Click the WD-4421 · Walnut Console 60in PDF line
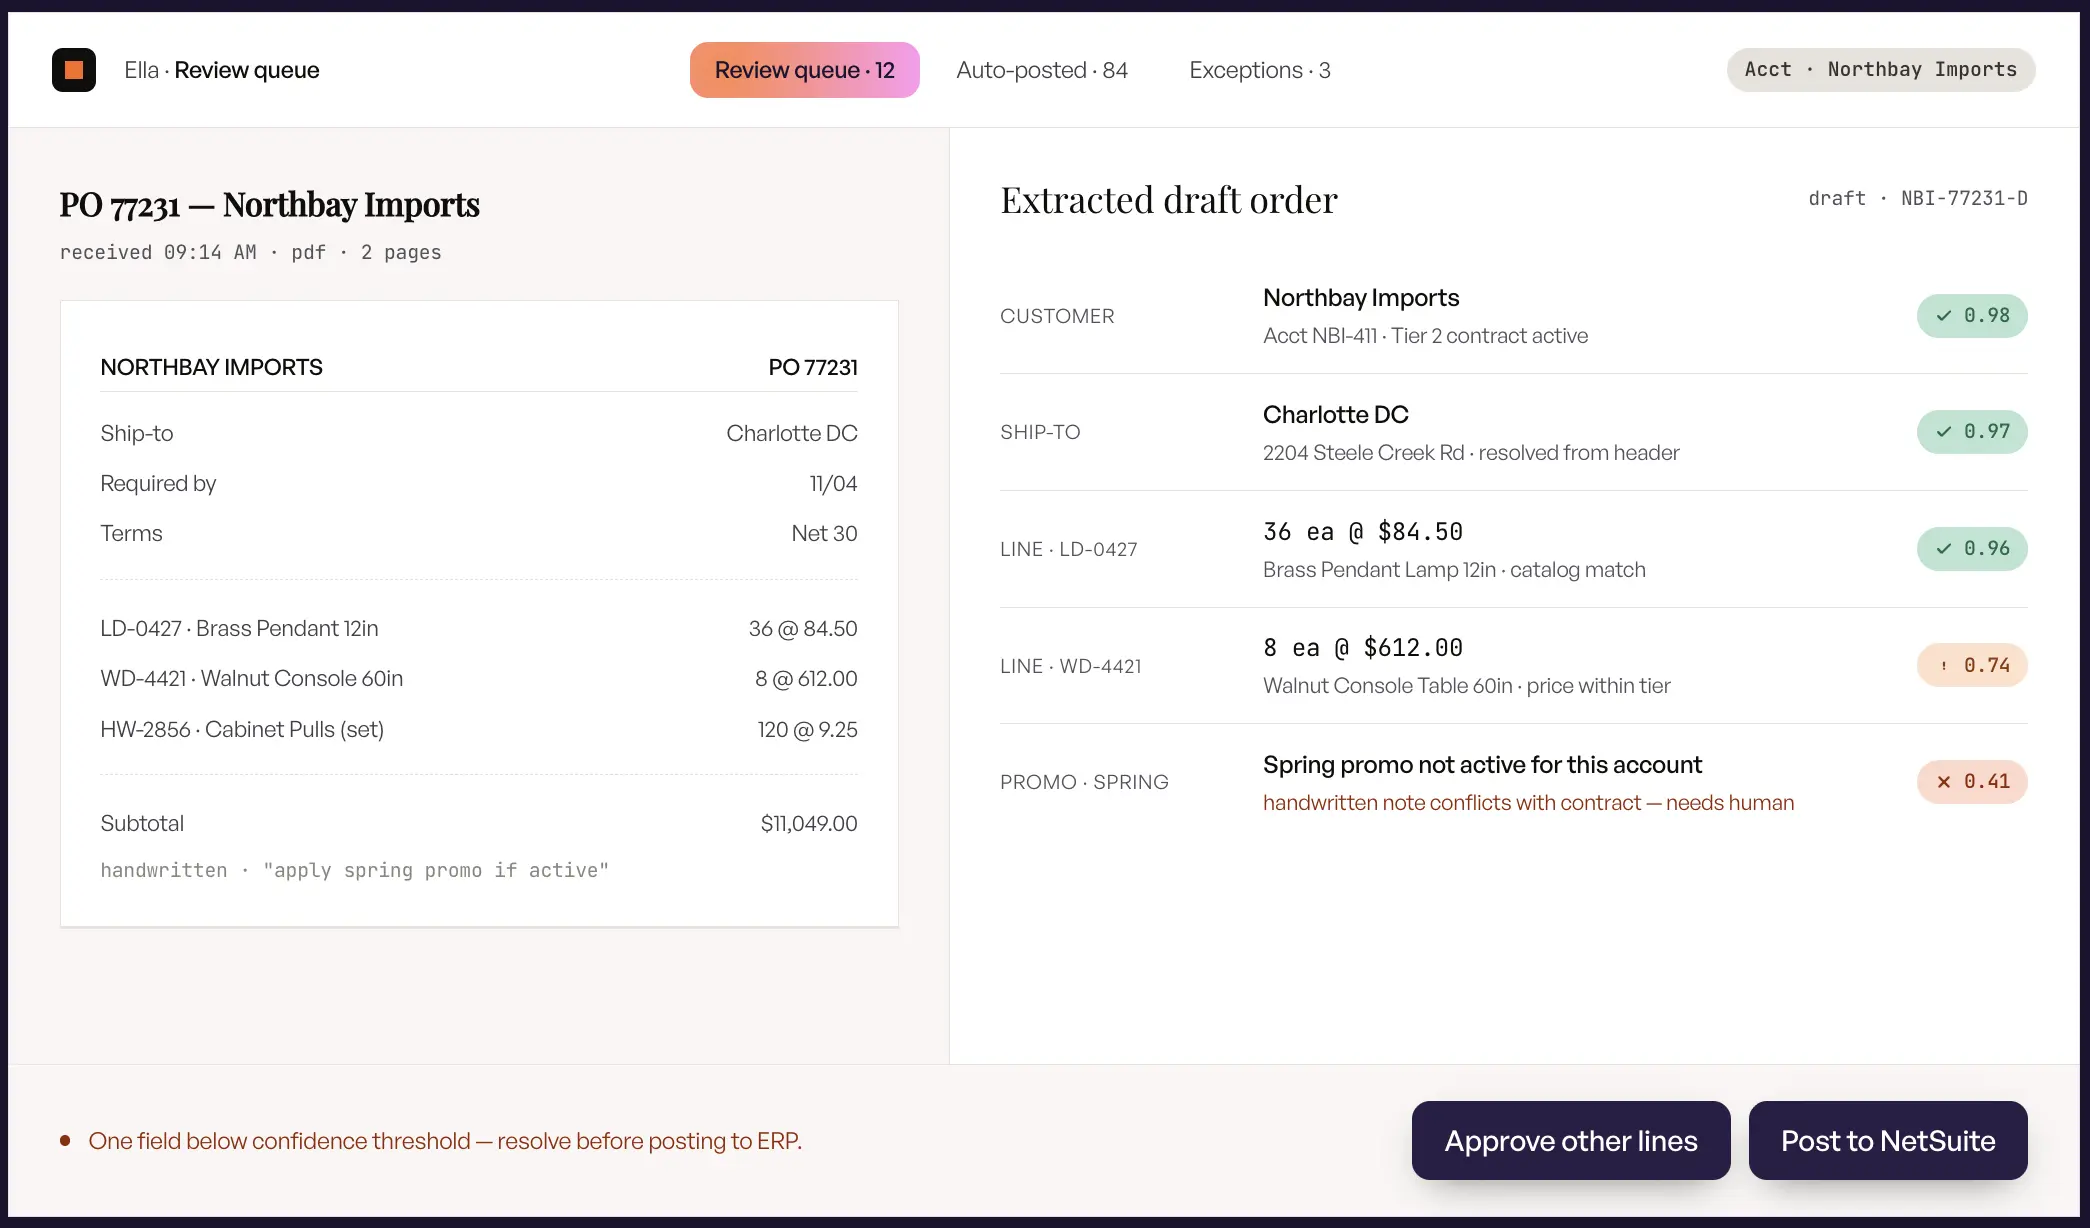2090x1228 pixels. pos(252,678)
